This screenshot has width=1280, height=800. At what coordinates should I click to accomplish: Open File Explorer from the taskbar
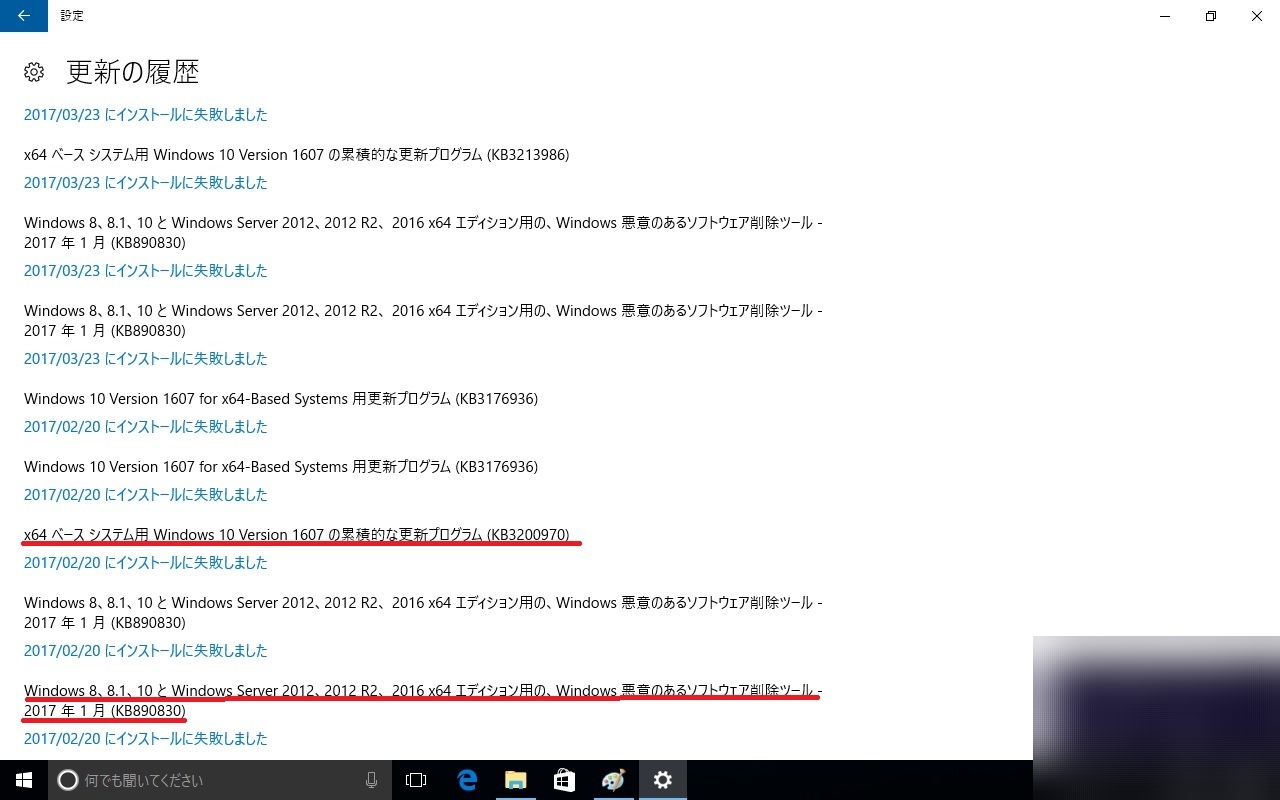click(515, 780)
